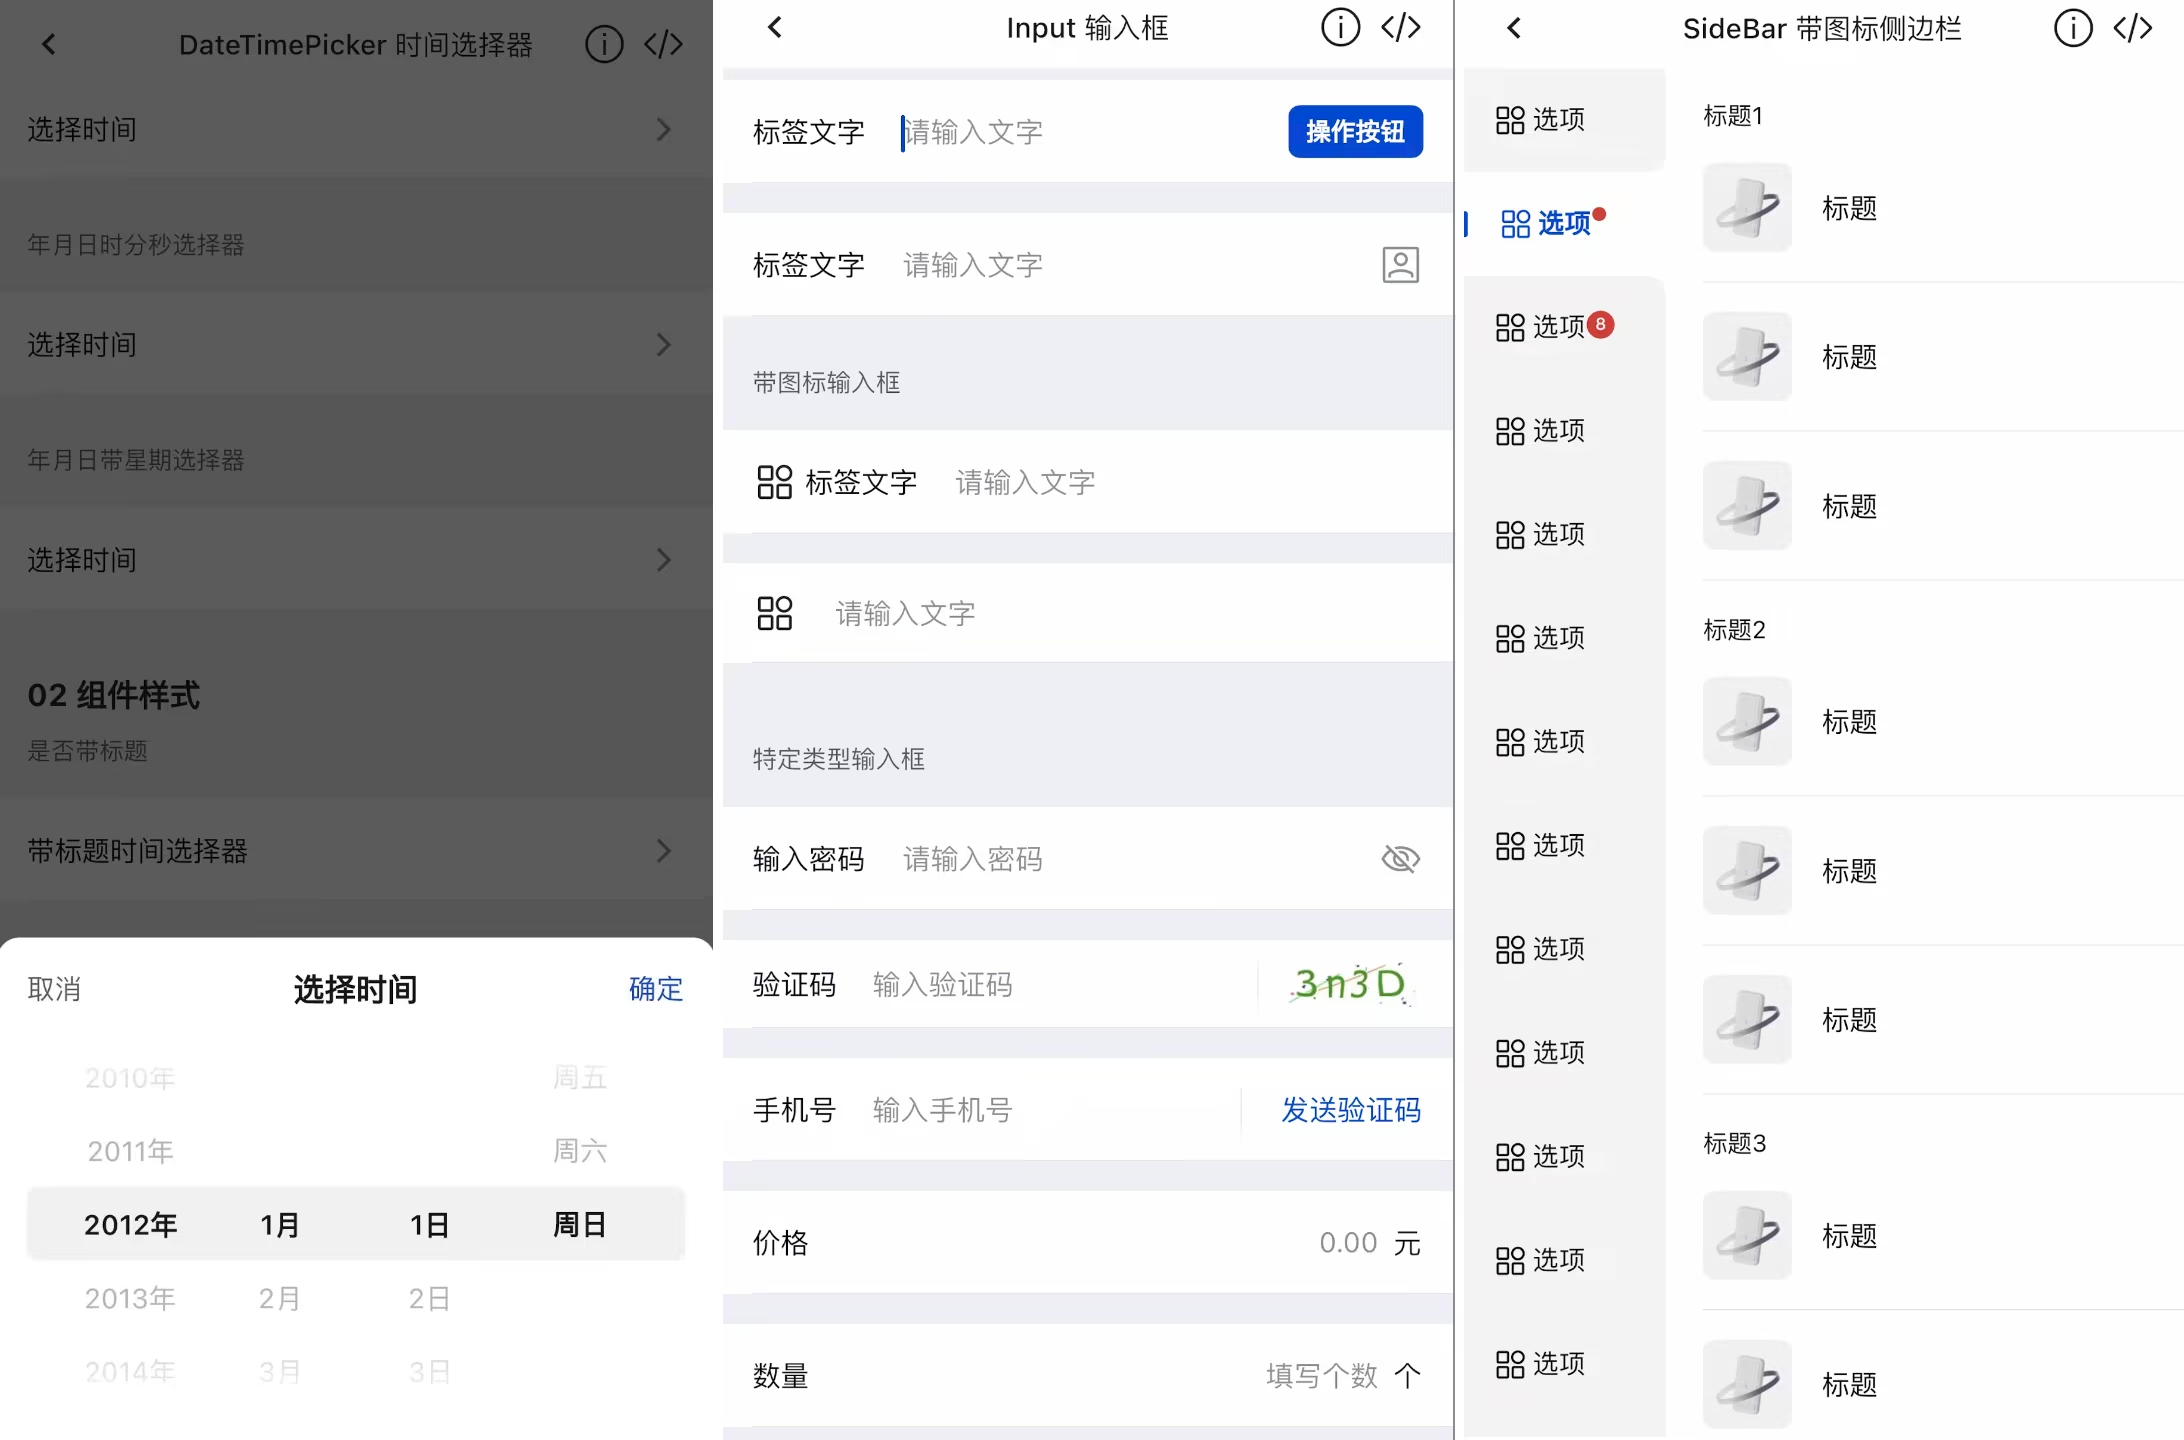Click the first 标题 thumbnail under 标题1

[x=1747, y=208]
